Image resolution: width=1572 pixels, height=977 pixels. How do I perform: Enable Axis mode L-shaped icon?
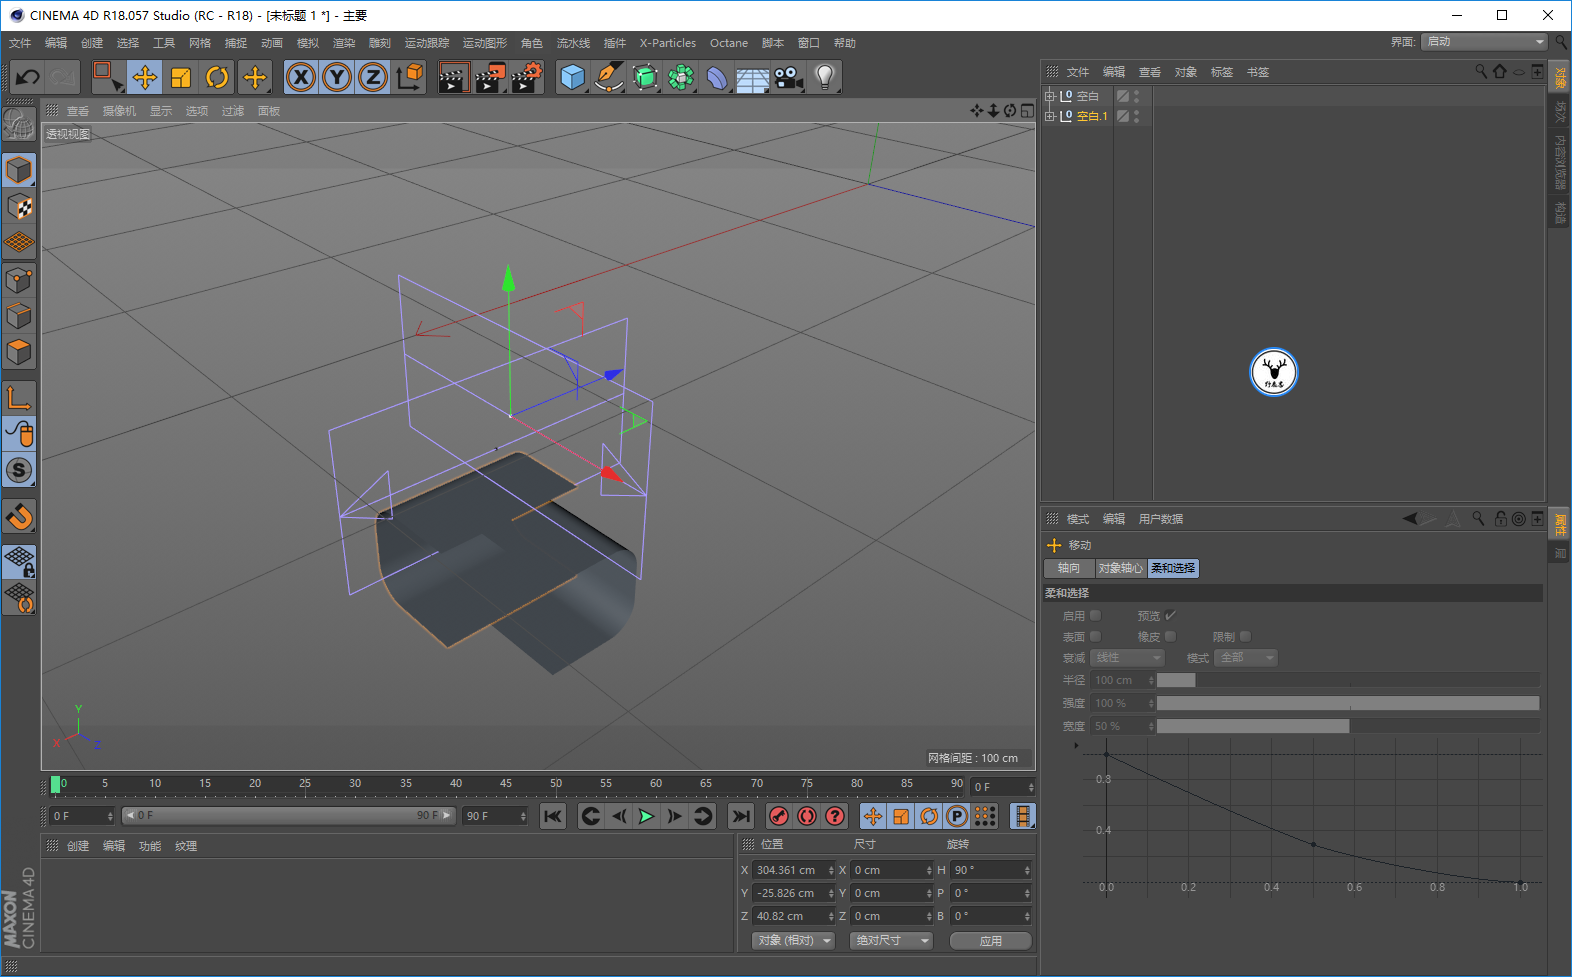point(19,398)
